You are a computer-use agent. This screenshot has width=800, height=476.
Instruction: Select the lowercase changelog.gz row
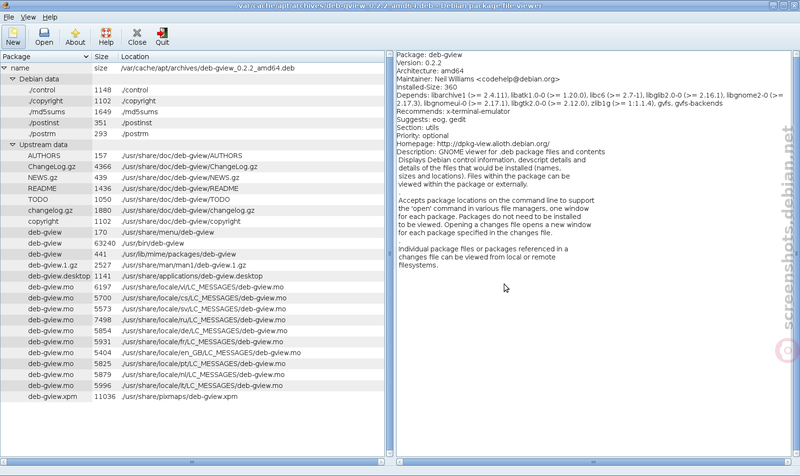coord(192,210)
